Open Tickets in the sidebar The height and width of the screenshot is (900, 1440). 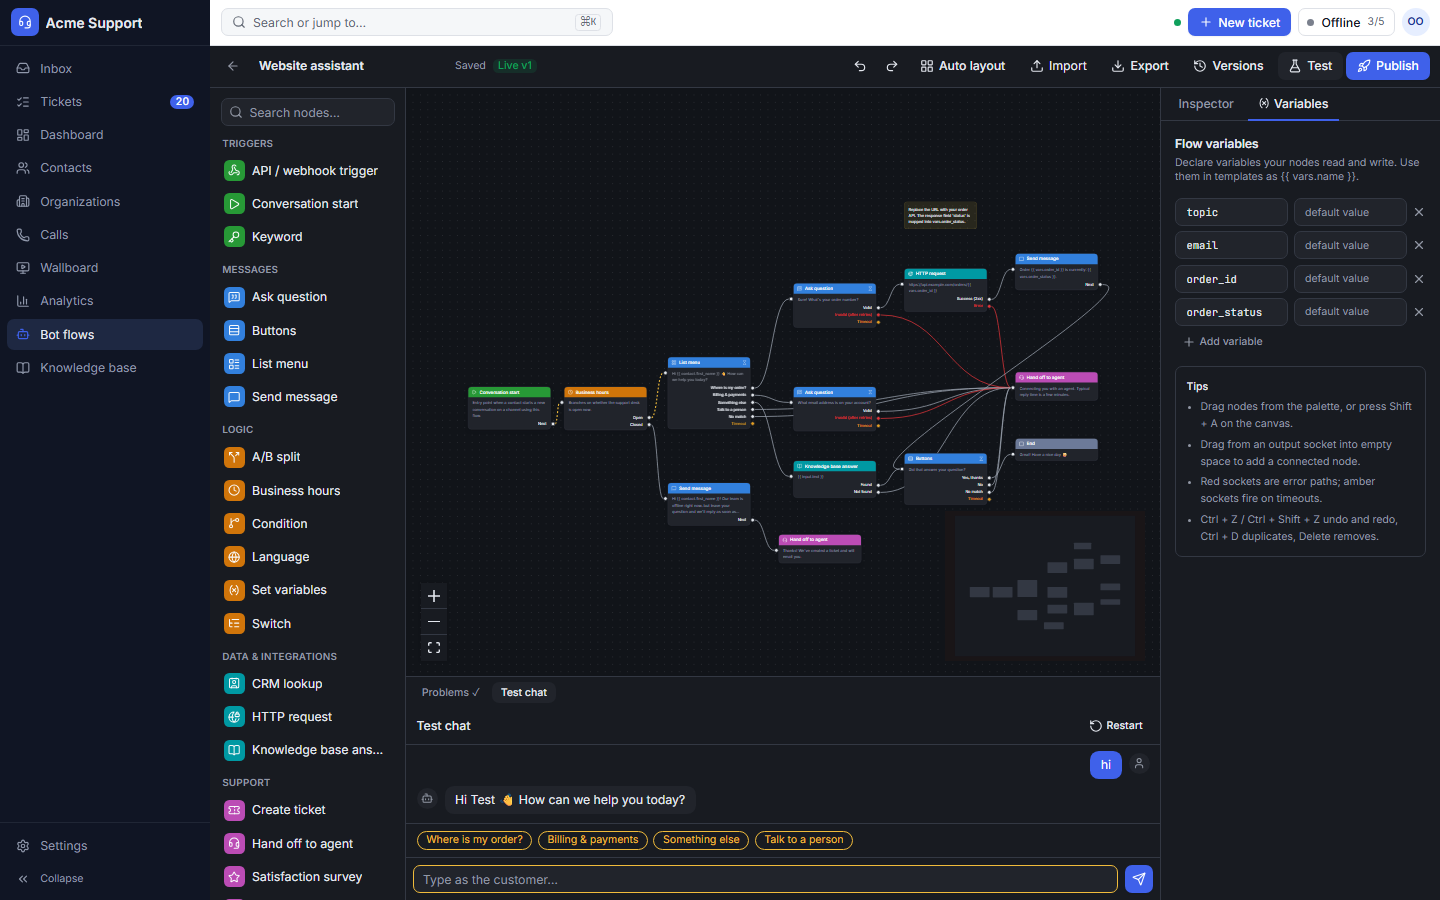click(105, 102)
